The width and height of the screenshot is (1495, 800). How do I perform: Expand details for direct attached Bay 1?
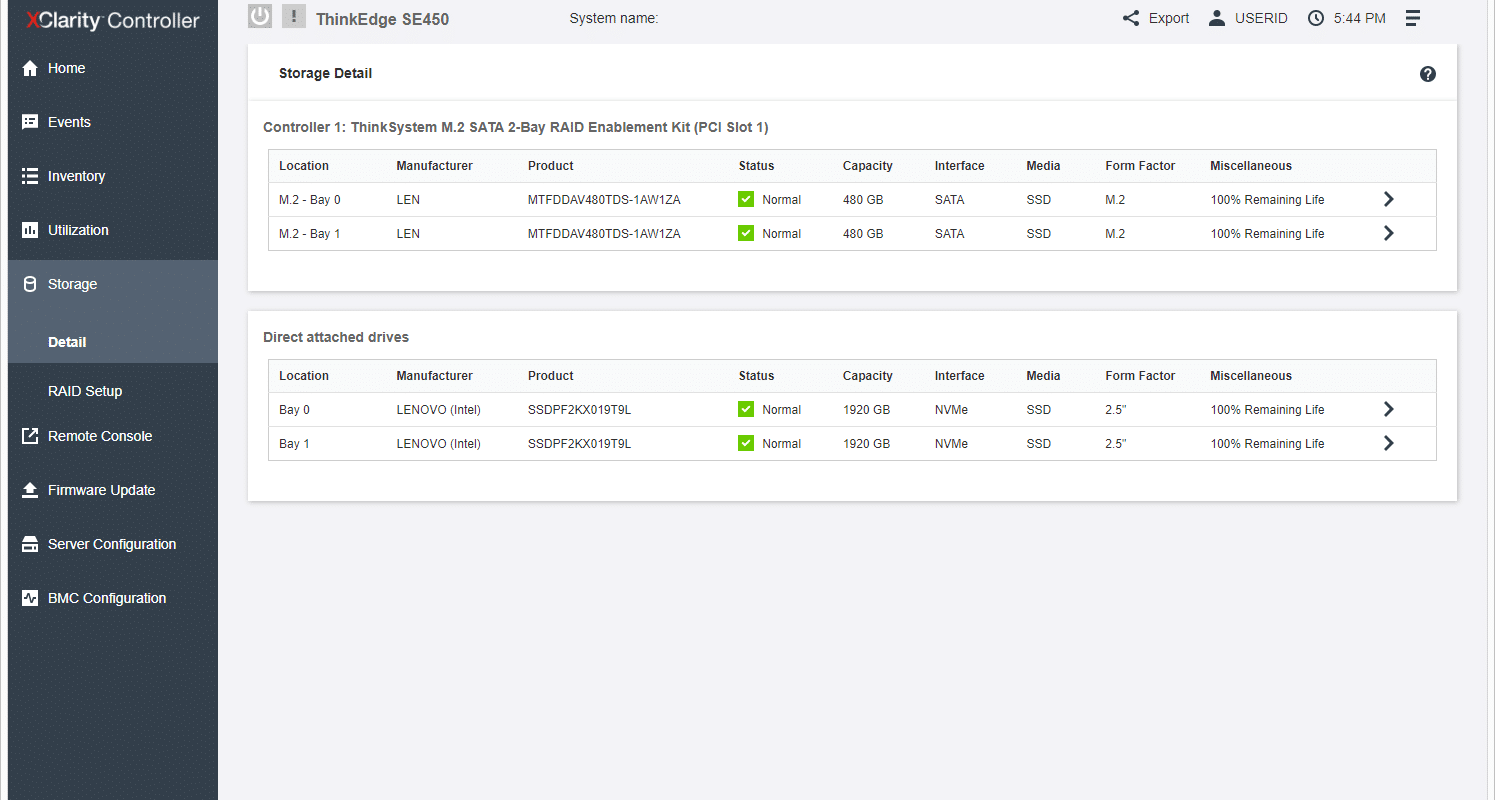[1388, 443]
